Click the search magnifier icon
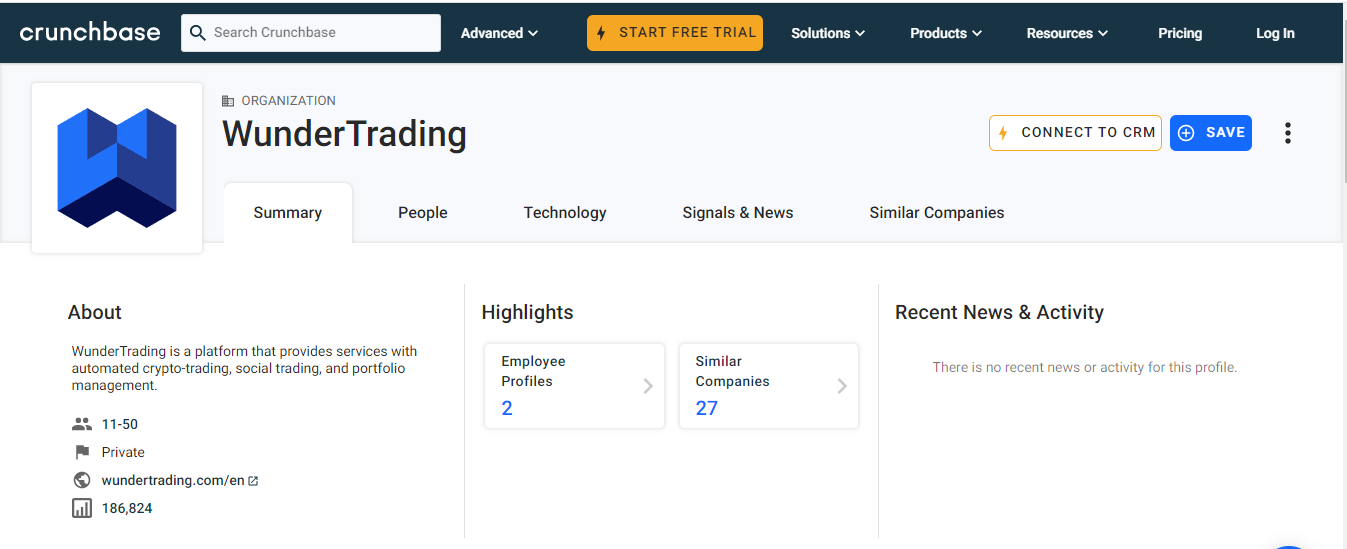 tap(198, 33)
